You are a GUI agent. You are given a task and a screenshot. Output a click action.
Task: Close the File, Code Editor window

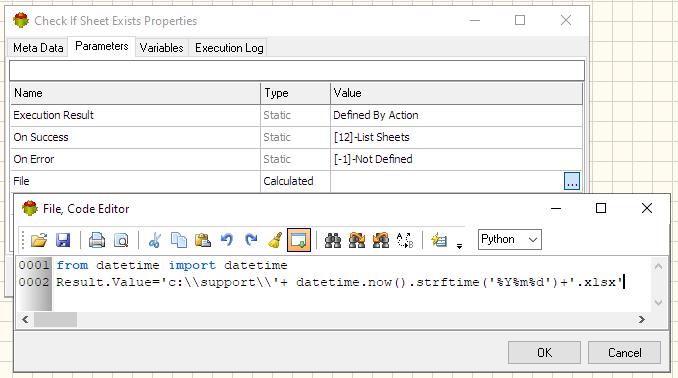click(x=647, y=208)
